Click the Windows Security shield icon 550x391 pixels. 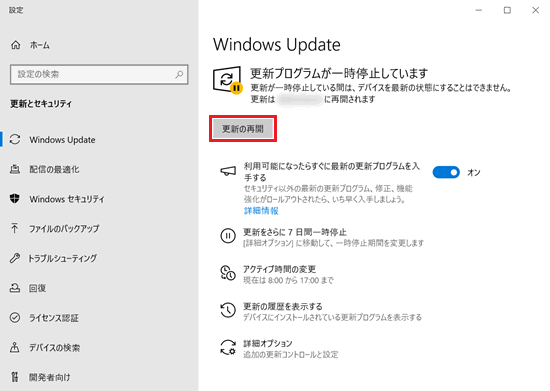[x=15, y=199]
